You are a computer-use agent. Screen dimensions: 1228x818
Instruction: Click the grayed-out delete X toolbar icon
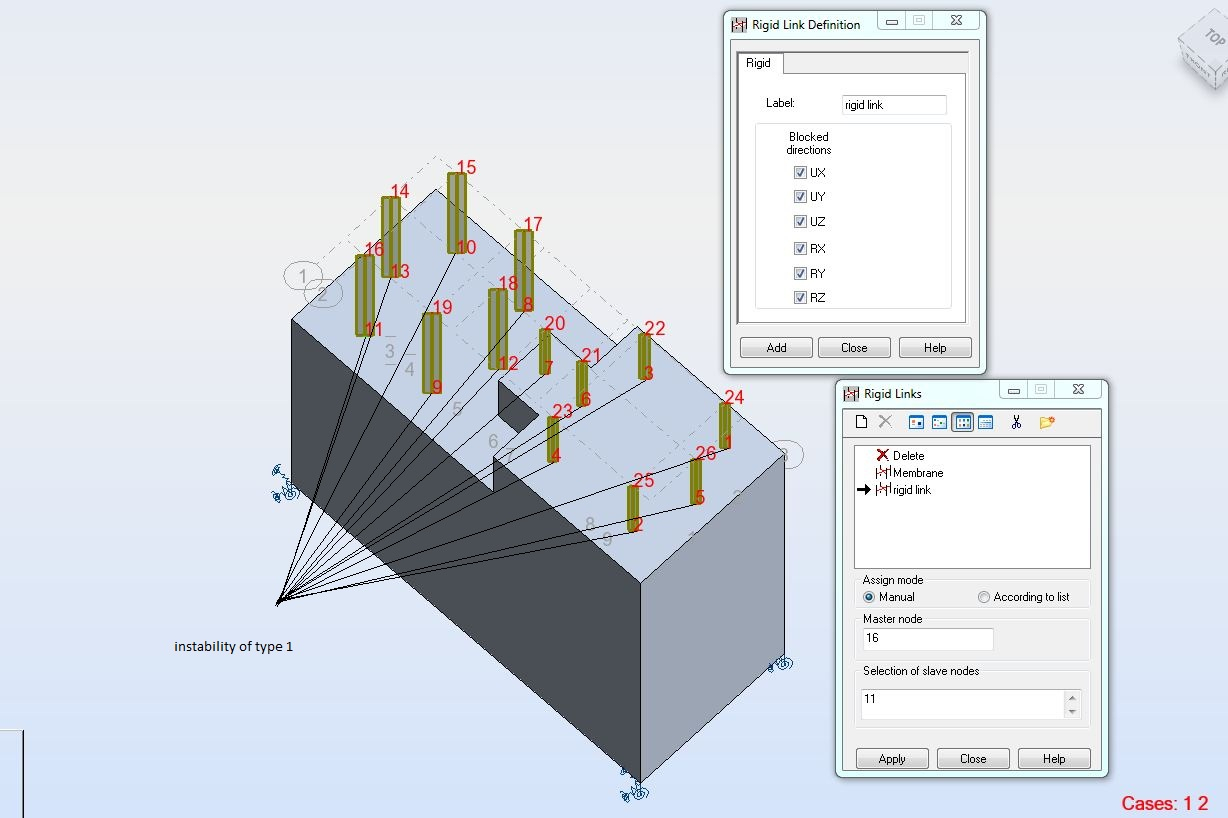click(885, 422)
